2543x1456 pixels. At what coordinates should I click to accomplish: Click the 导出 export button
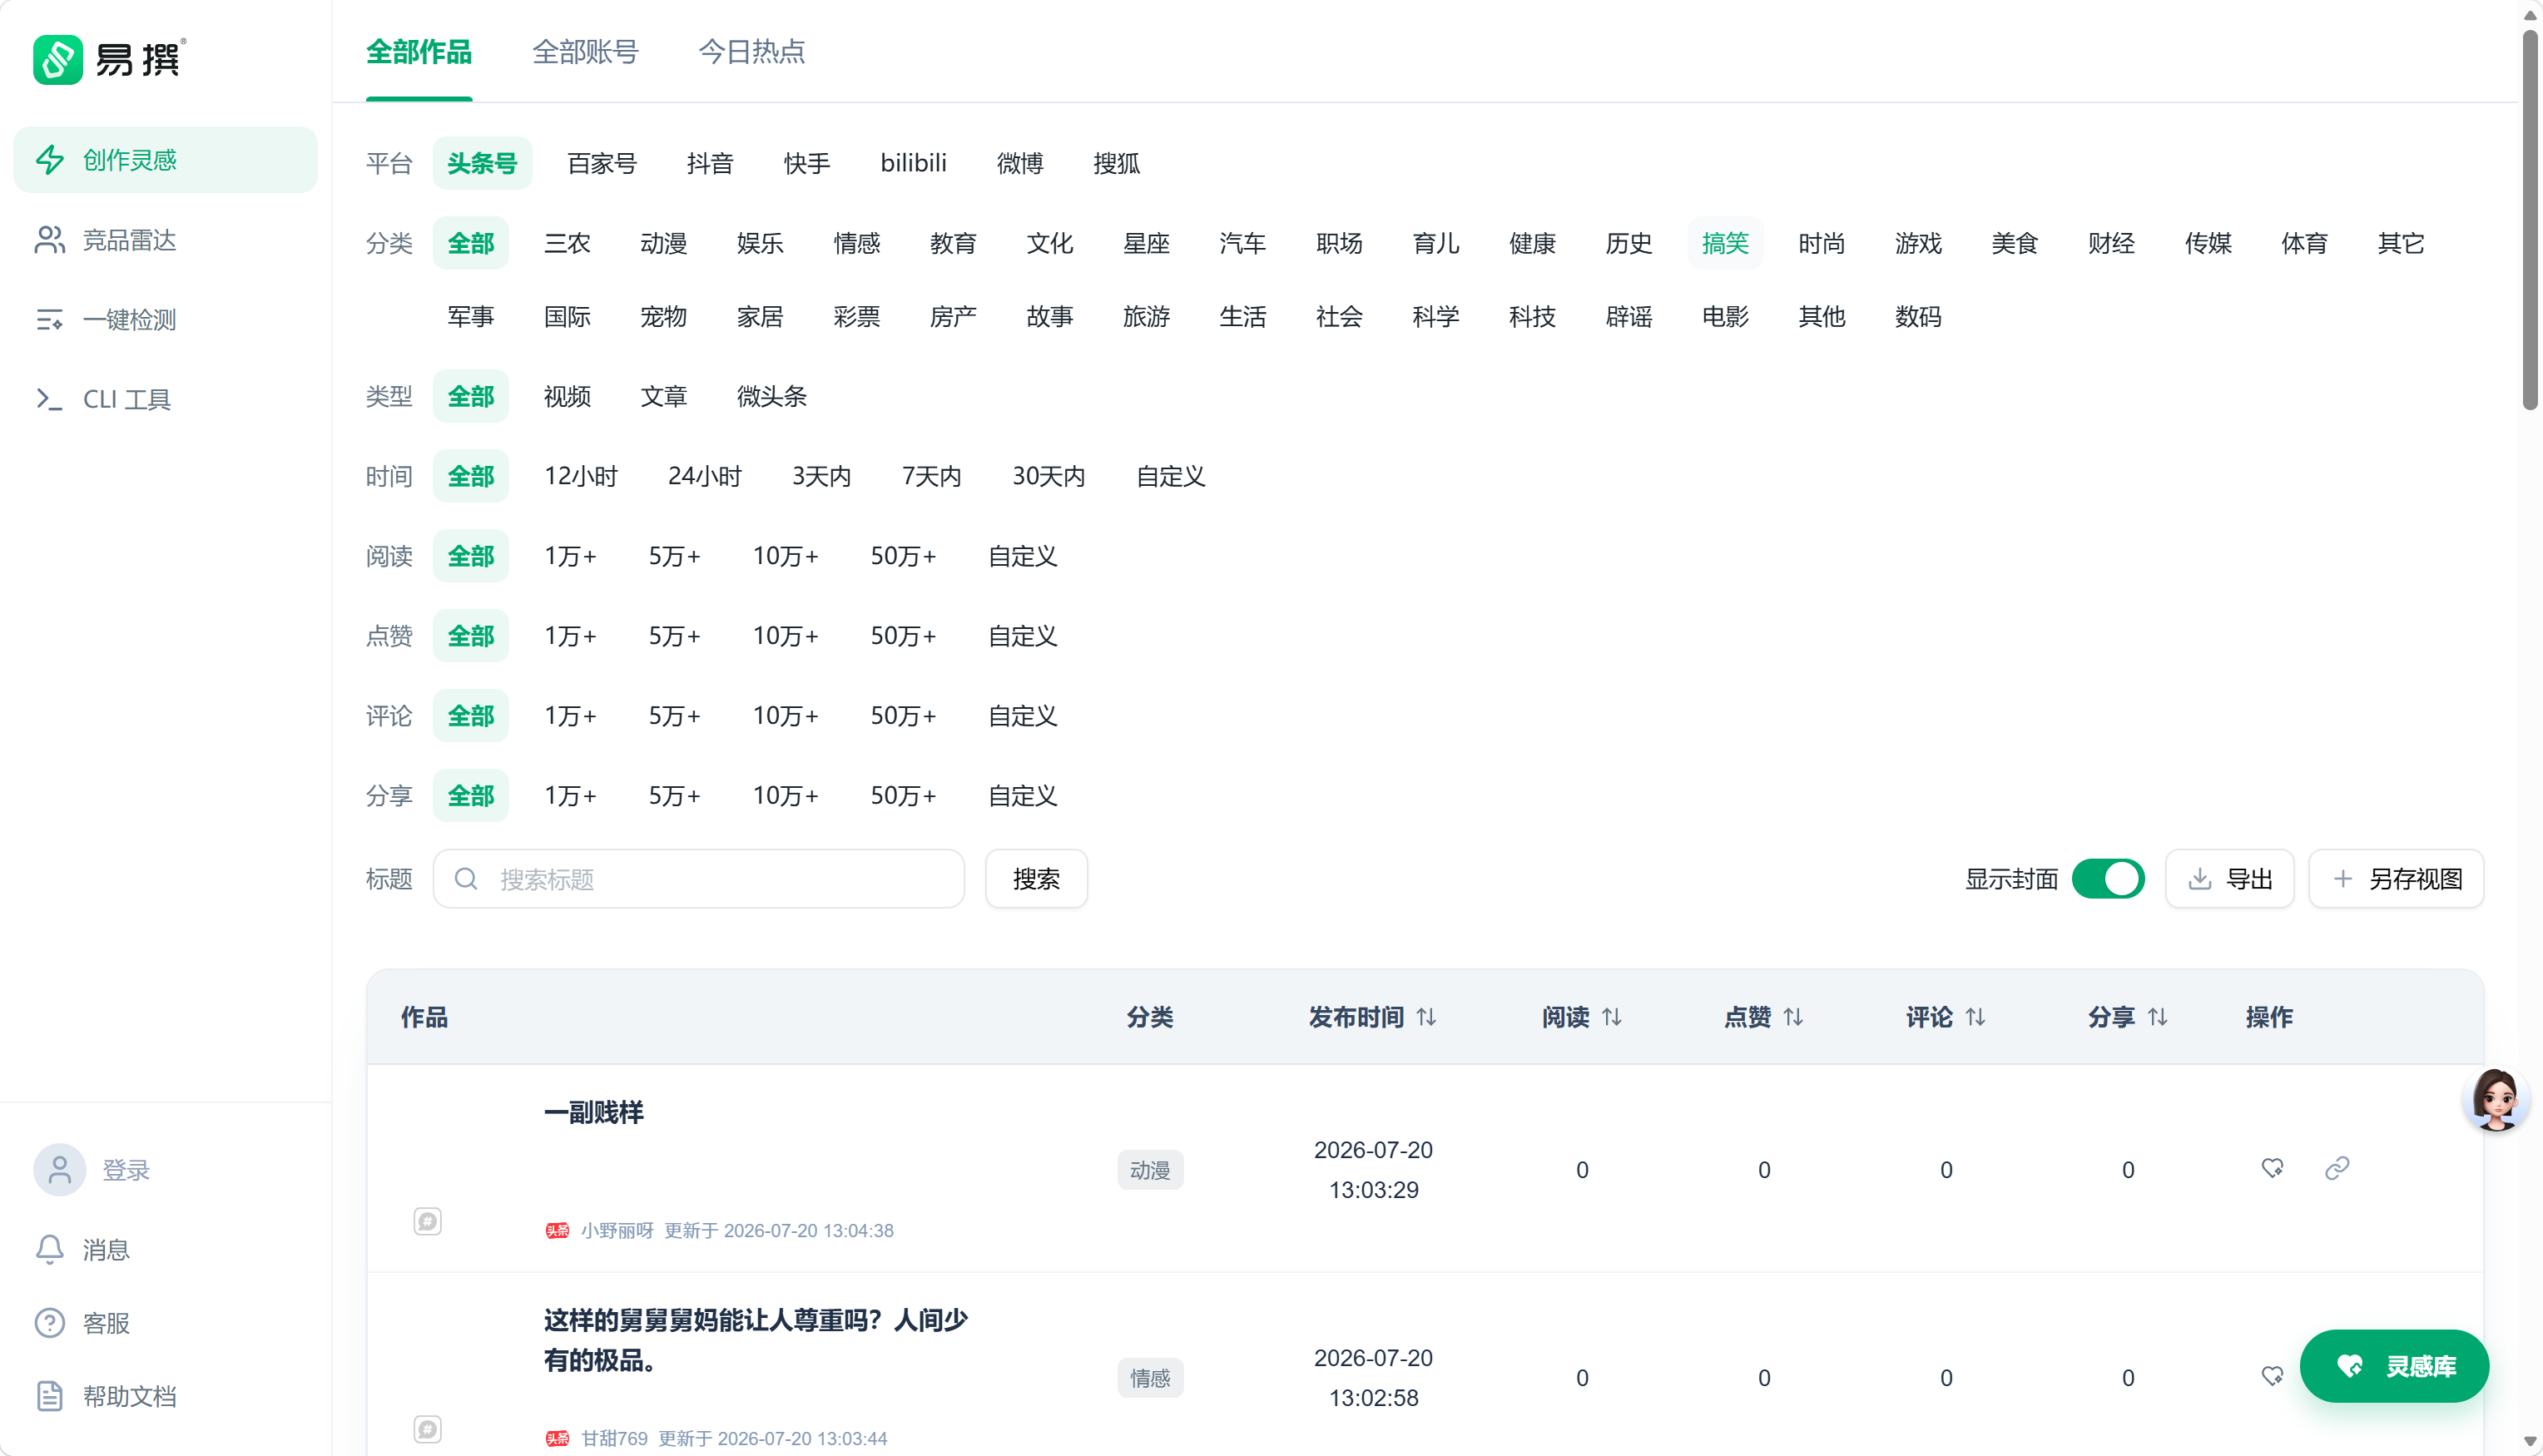point(2229,879)
